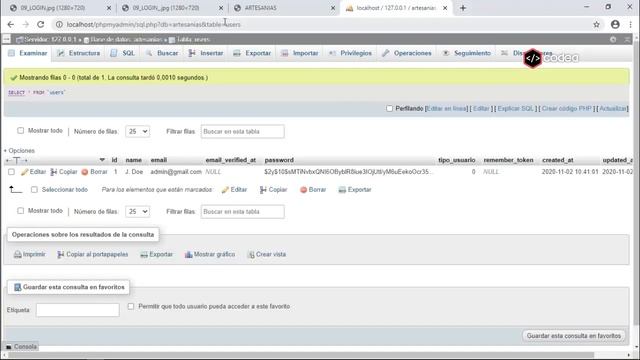Open the Insertar tab
The height and width of the screenshot is (360, 640).
click(x=206, y=53)
